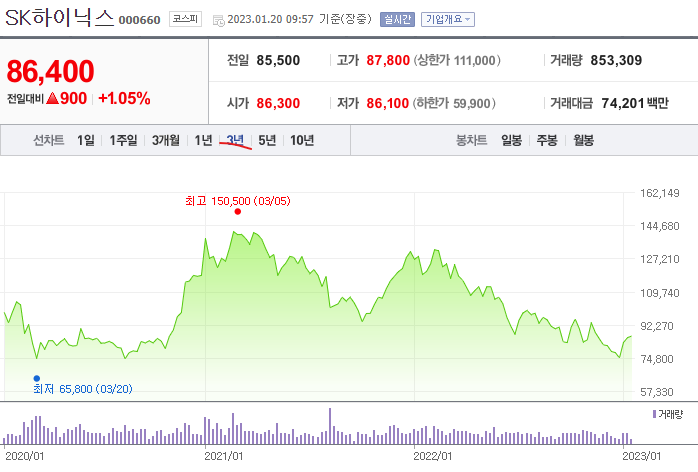Click the low price 86,100
698x472 pixels.
pyautogui.click(x=387, y=103)
